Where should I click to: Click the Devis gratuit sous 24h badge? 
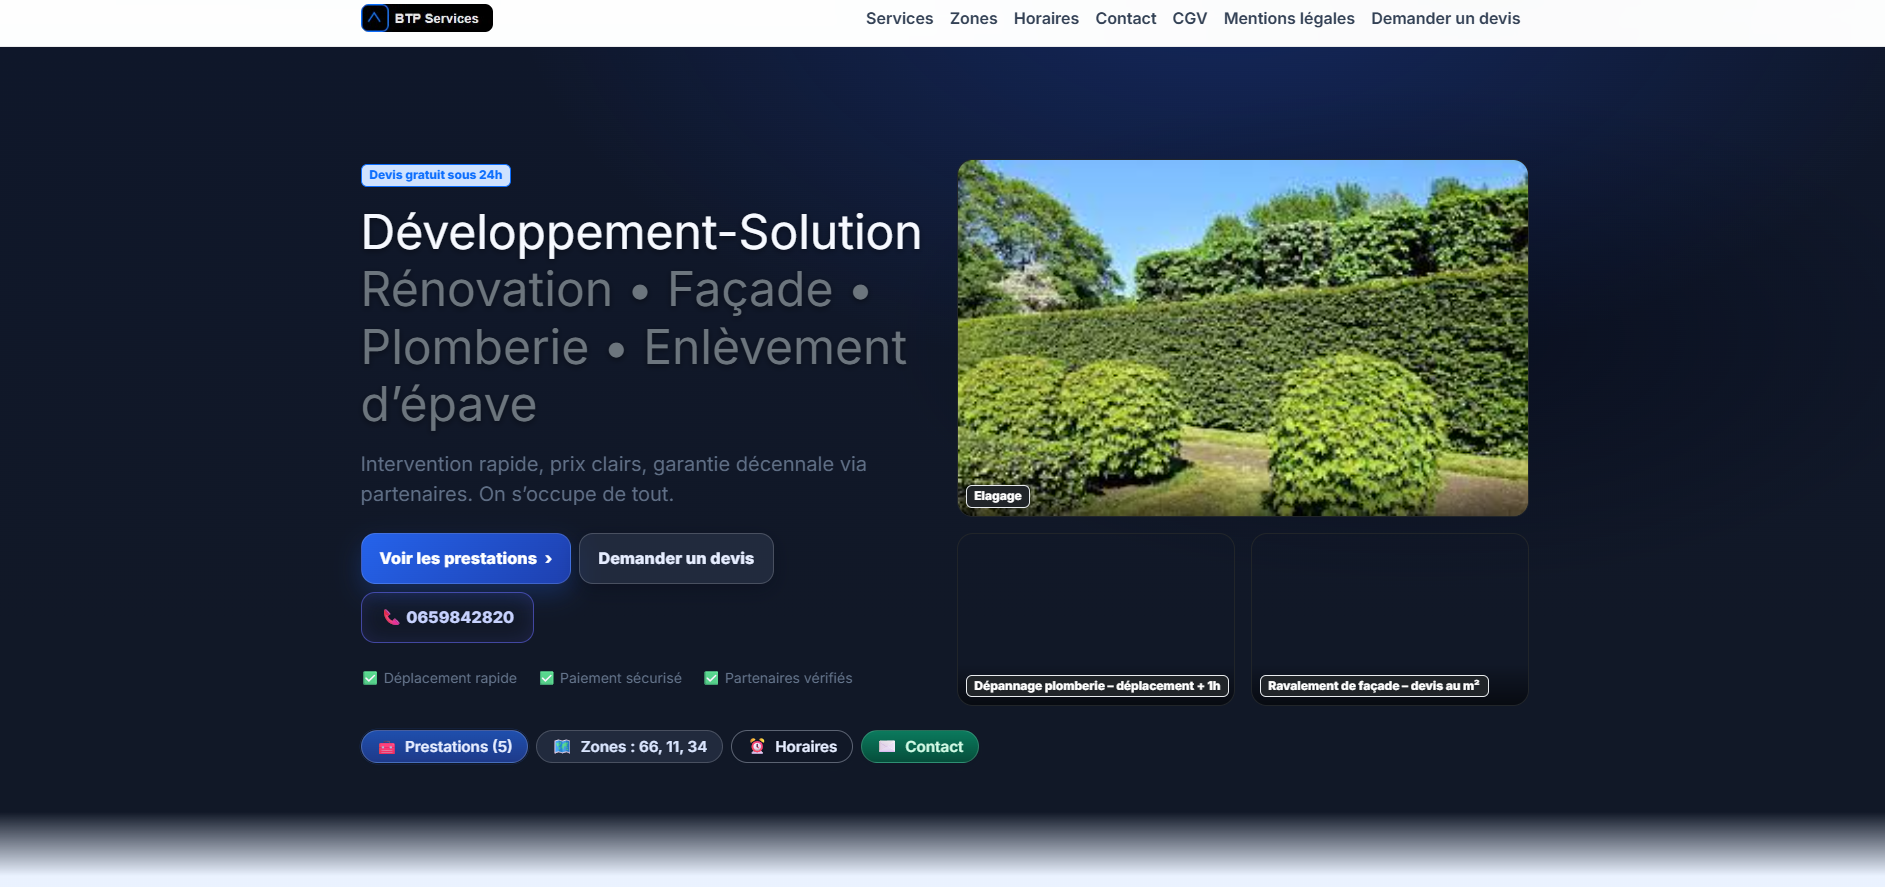(x=436, y=175)
